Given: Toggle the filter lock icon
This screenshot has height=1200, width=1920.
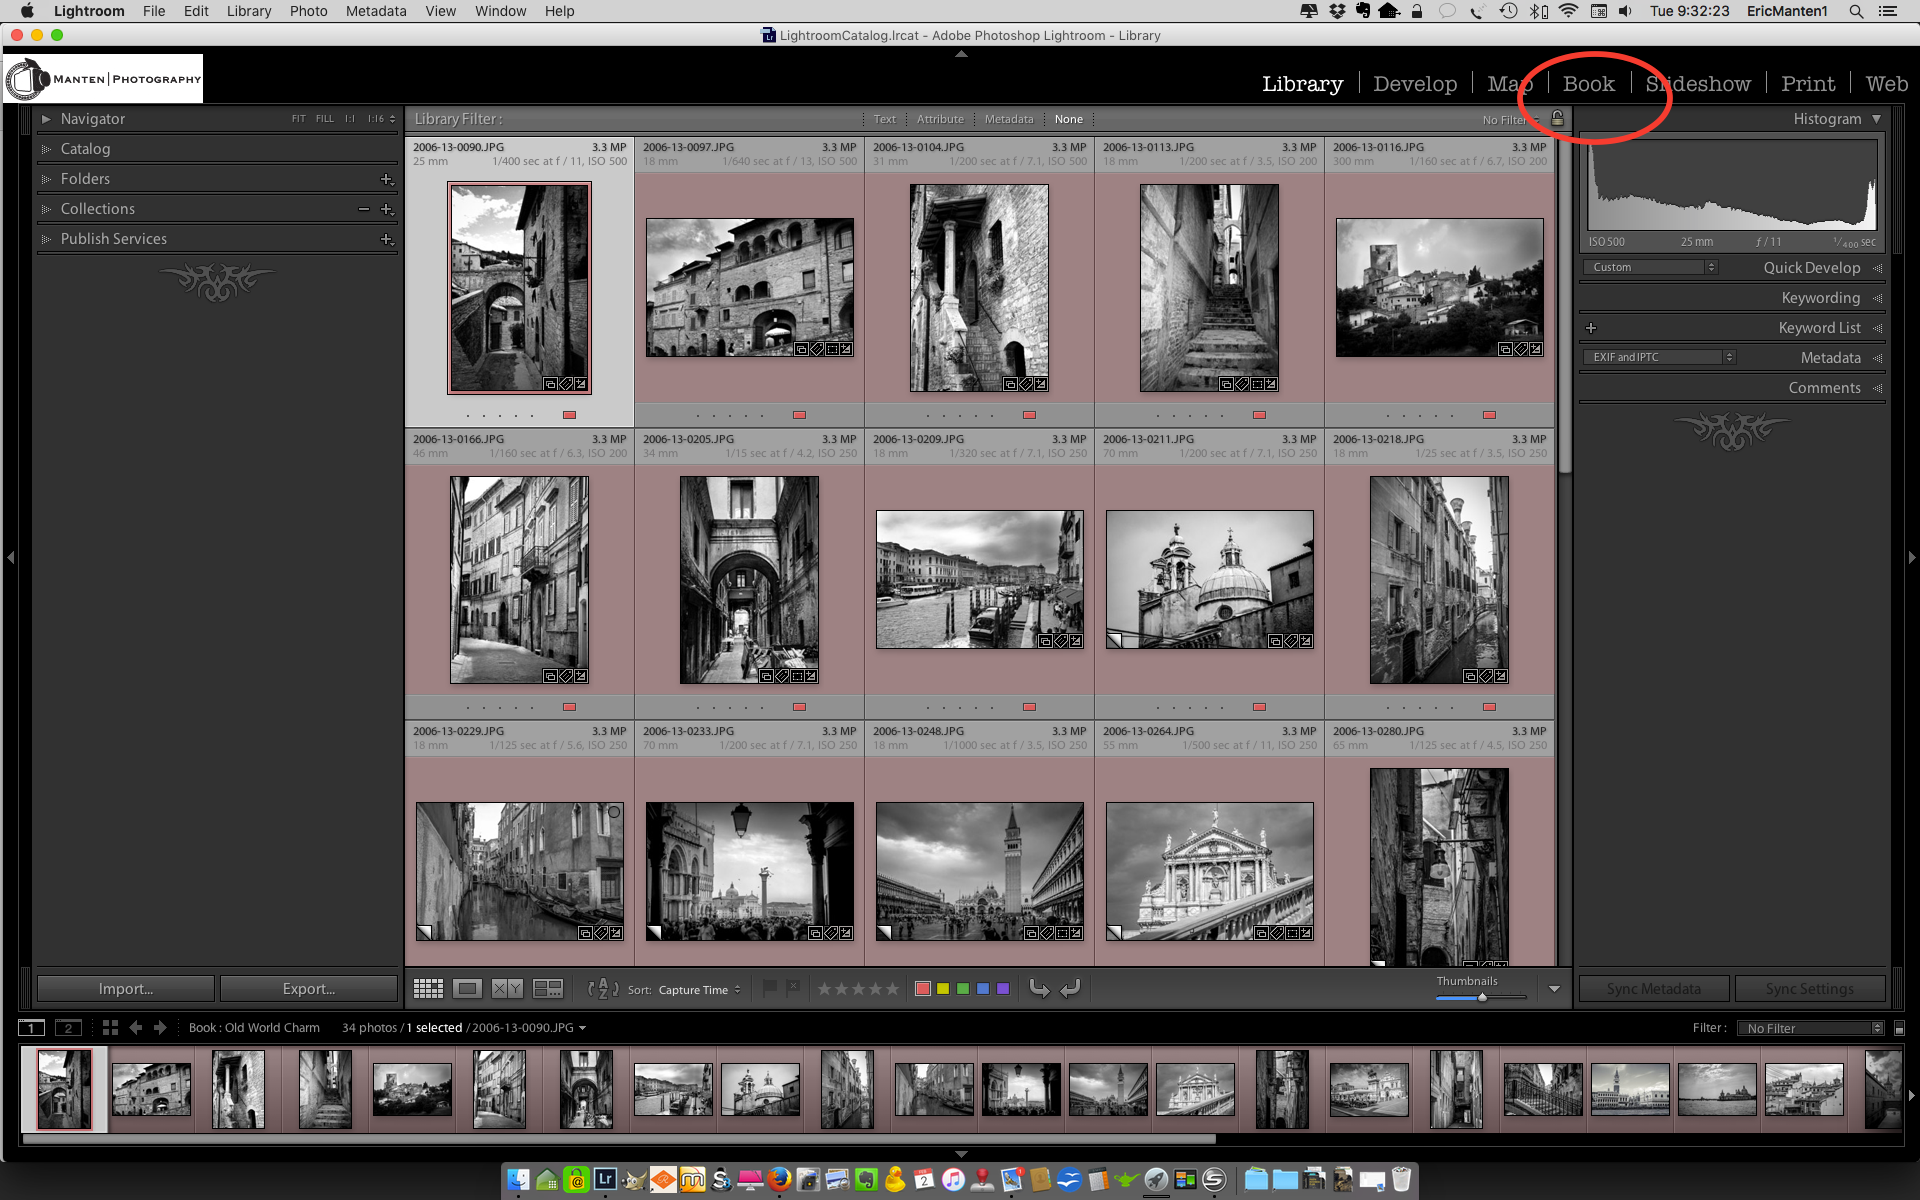Looking at the screenshot, I should click(1557, 119).
